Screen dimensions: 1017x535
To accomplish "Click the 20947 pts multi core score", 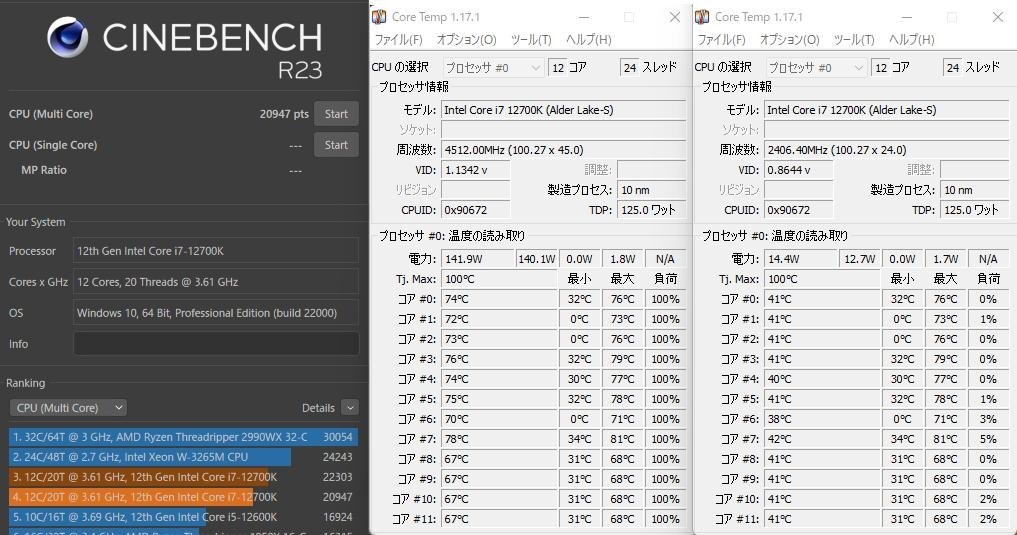I will coord(284,114).
